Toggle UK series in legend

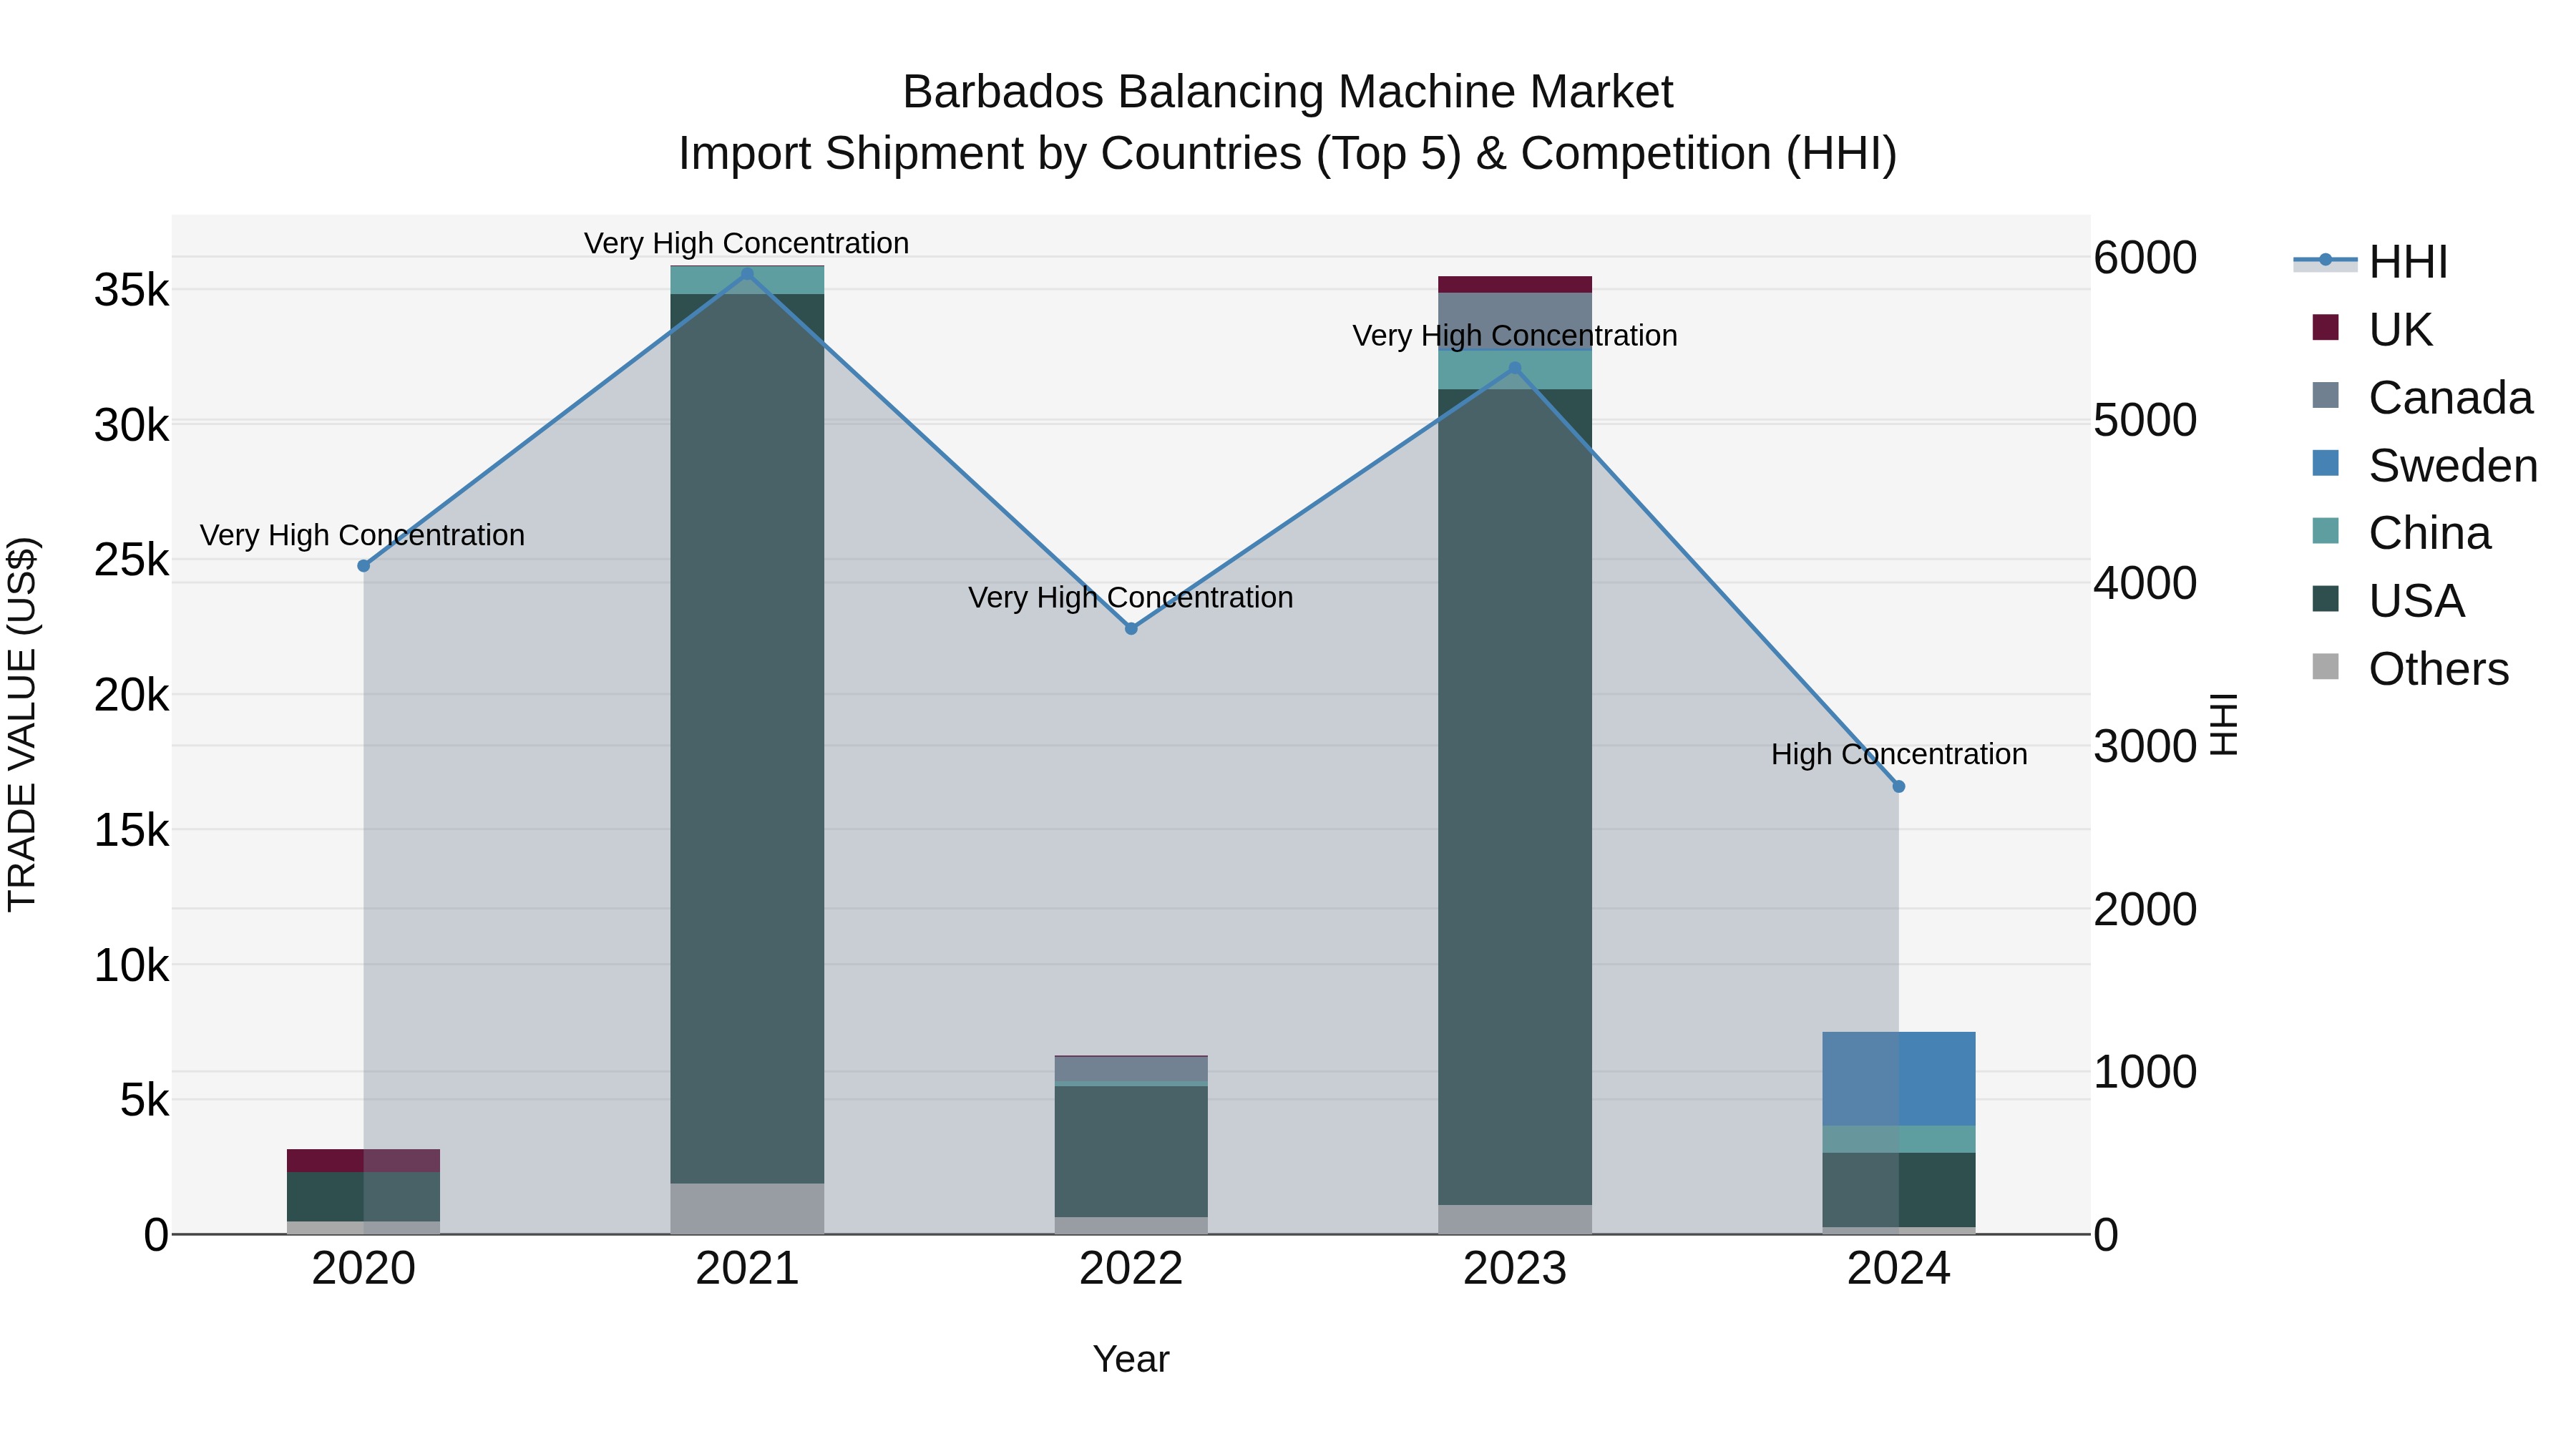coord(2372,329)
